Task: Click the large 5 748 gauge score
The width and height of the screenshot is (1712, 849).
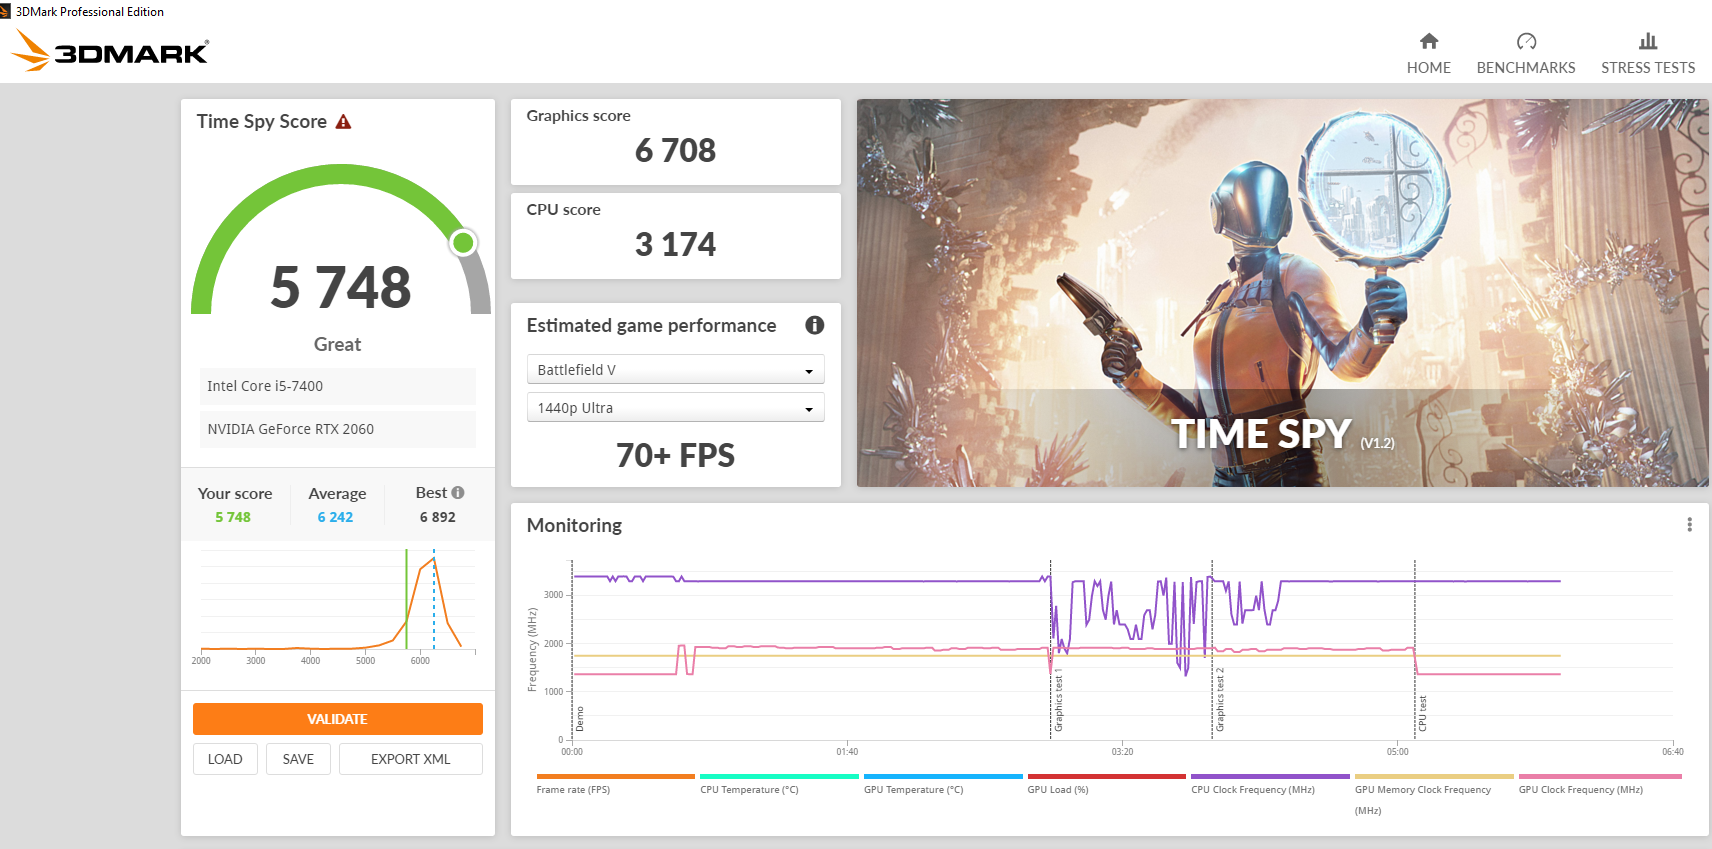Action: 341,287
